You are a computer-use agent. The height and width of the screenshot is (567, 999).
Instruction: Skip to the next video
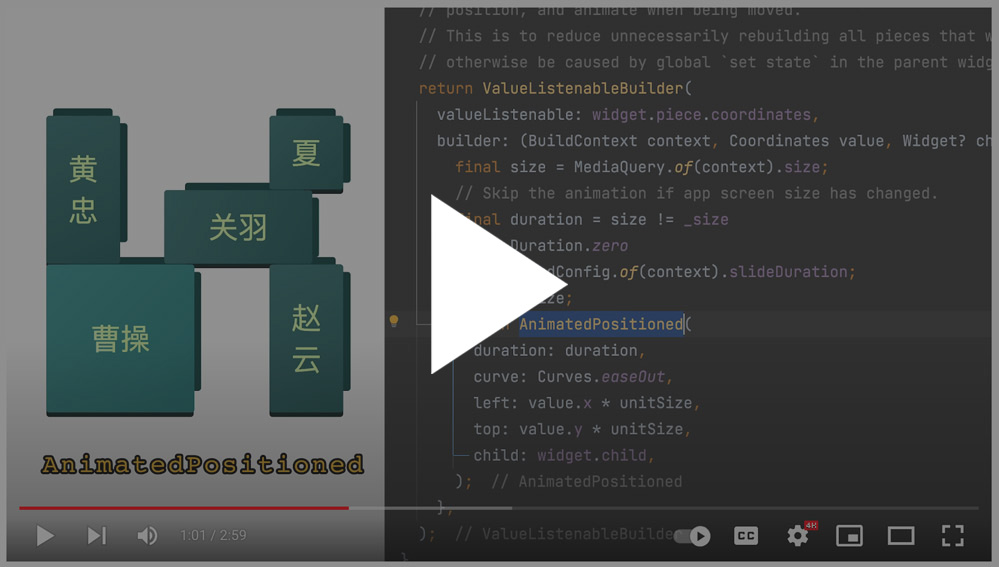tap(96, 536)
